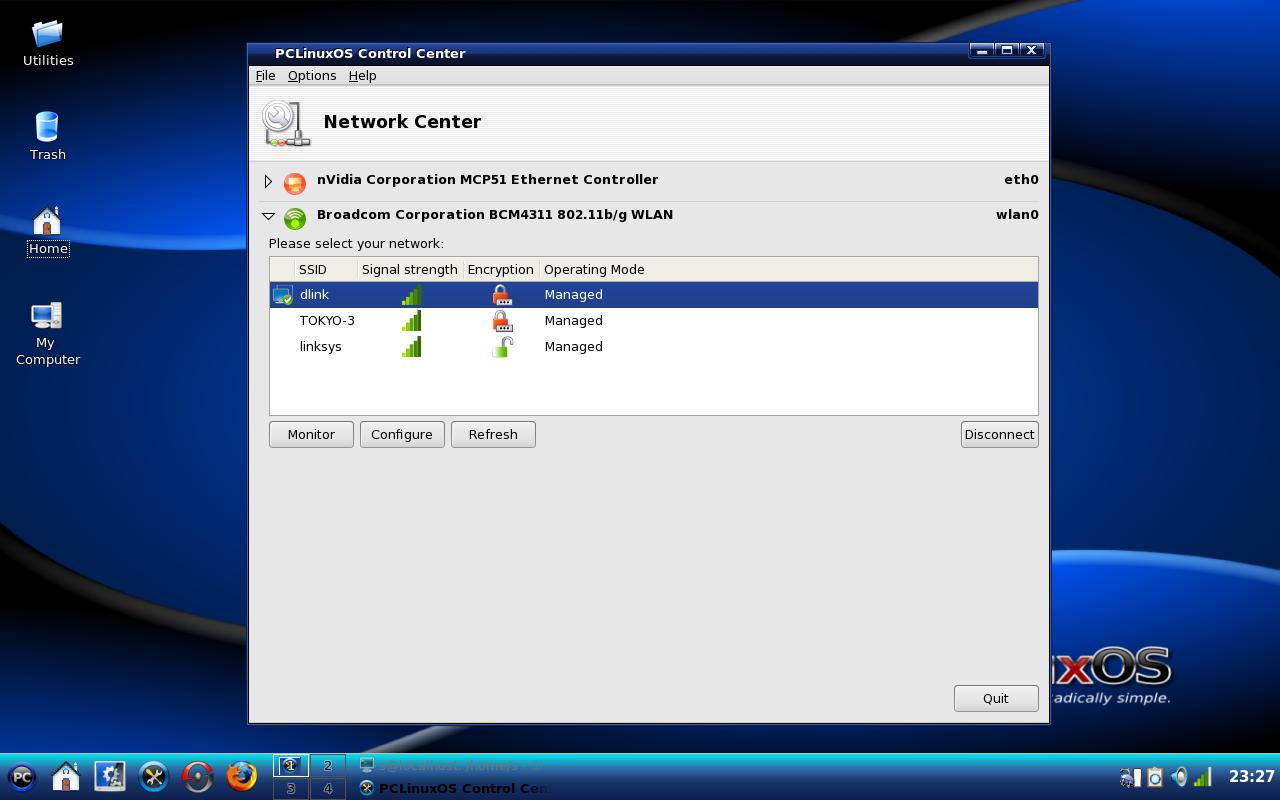The height and width of the screenshot is (800, 1280).
Task: Select the linksys network name
Action: click(x=320, y=347)
